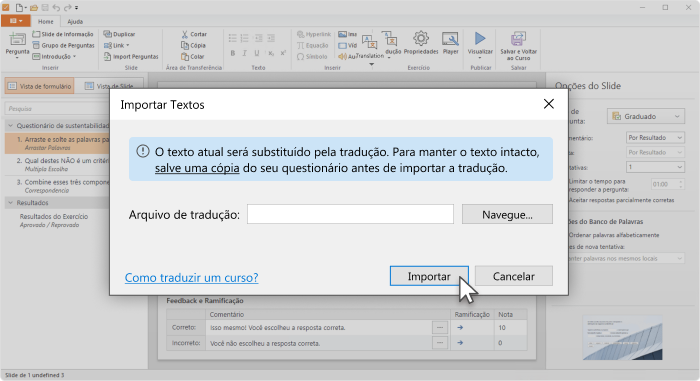This screenshot has width=700, height=381.
Task: Select question 2 Qual destes NÃO
Action: (57, 164)
